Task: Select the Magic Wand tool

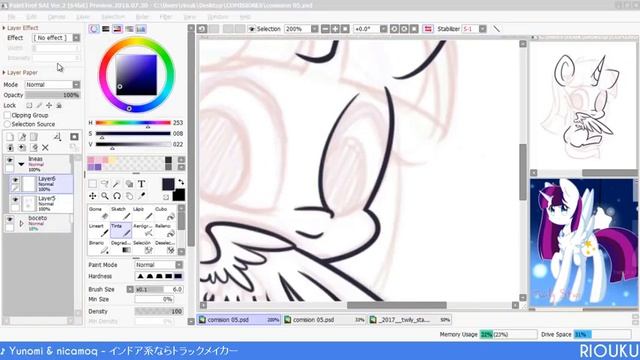Action: click(117, 184)
